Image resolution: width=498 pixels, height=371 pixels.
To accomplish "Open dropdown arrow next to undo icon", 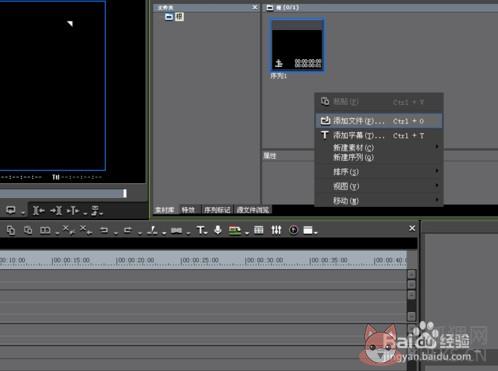I will tap(116, 233).
